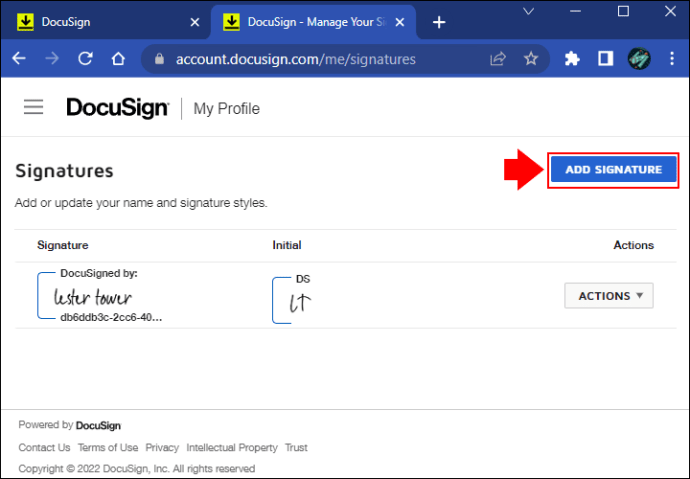690x479 pixels.
Task: Close the Manage Your Signatures tab
Action: pos(400,22)
